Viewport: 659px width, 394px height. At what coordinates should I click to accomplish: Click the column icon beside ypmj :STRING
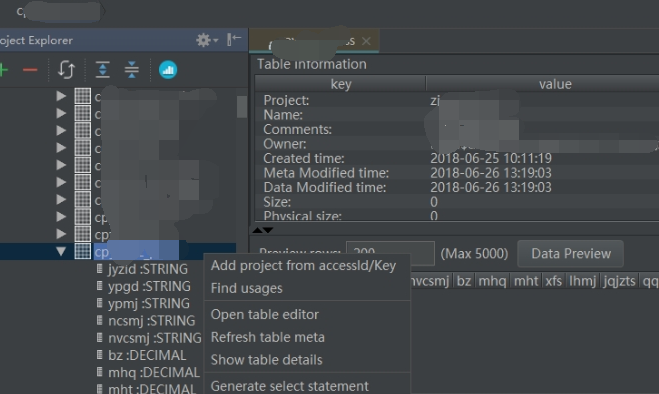[100, 303]
